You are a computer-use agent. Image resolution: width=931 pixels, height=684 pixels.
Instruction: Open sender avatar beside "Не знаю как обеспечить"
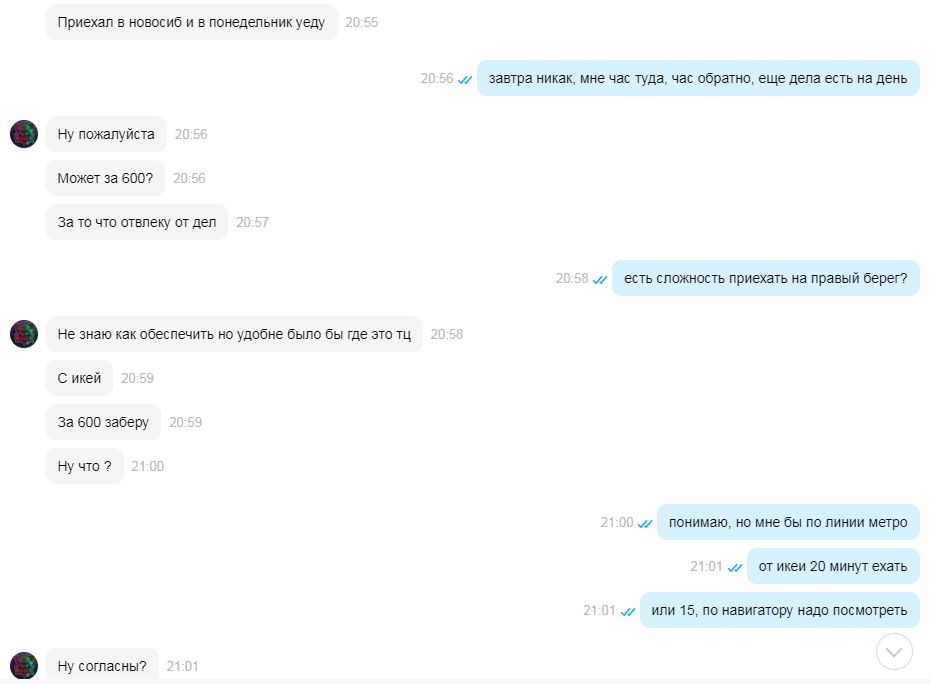(24, 334)
